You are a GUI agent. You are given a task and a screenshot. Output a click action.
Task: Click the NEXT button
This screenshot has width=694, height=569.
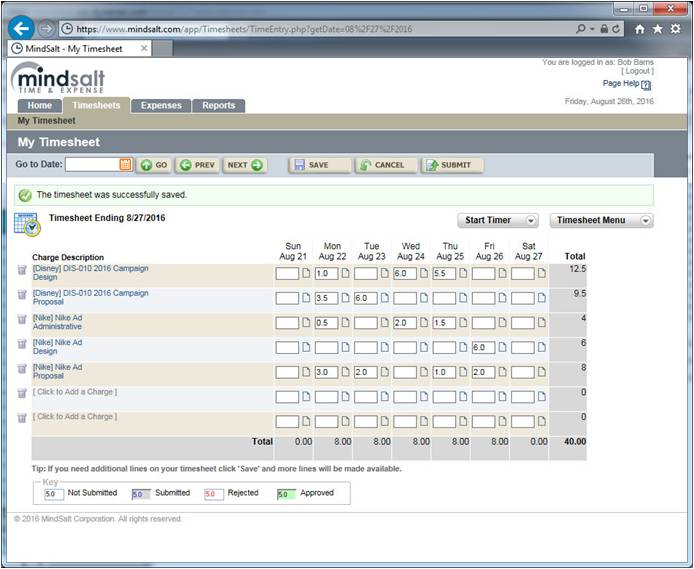(245, 165)
